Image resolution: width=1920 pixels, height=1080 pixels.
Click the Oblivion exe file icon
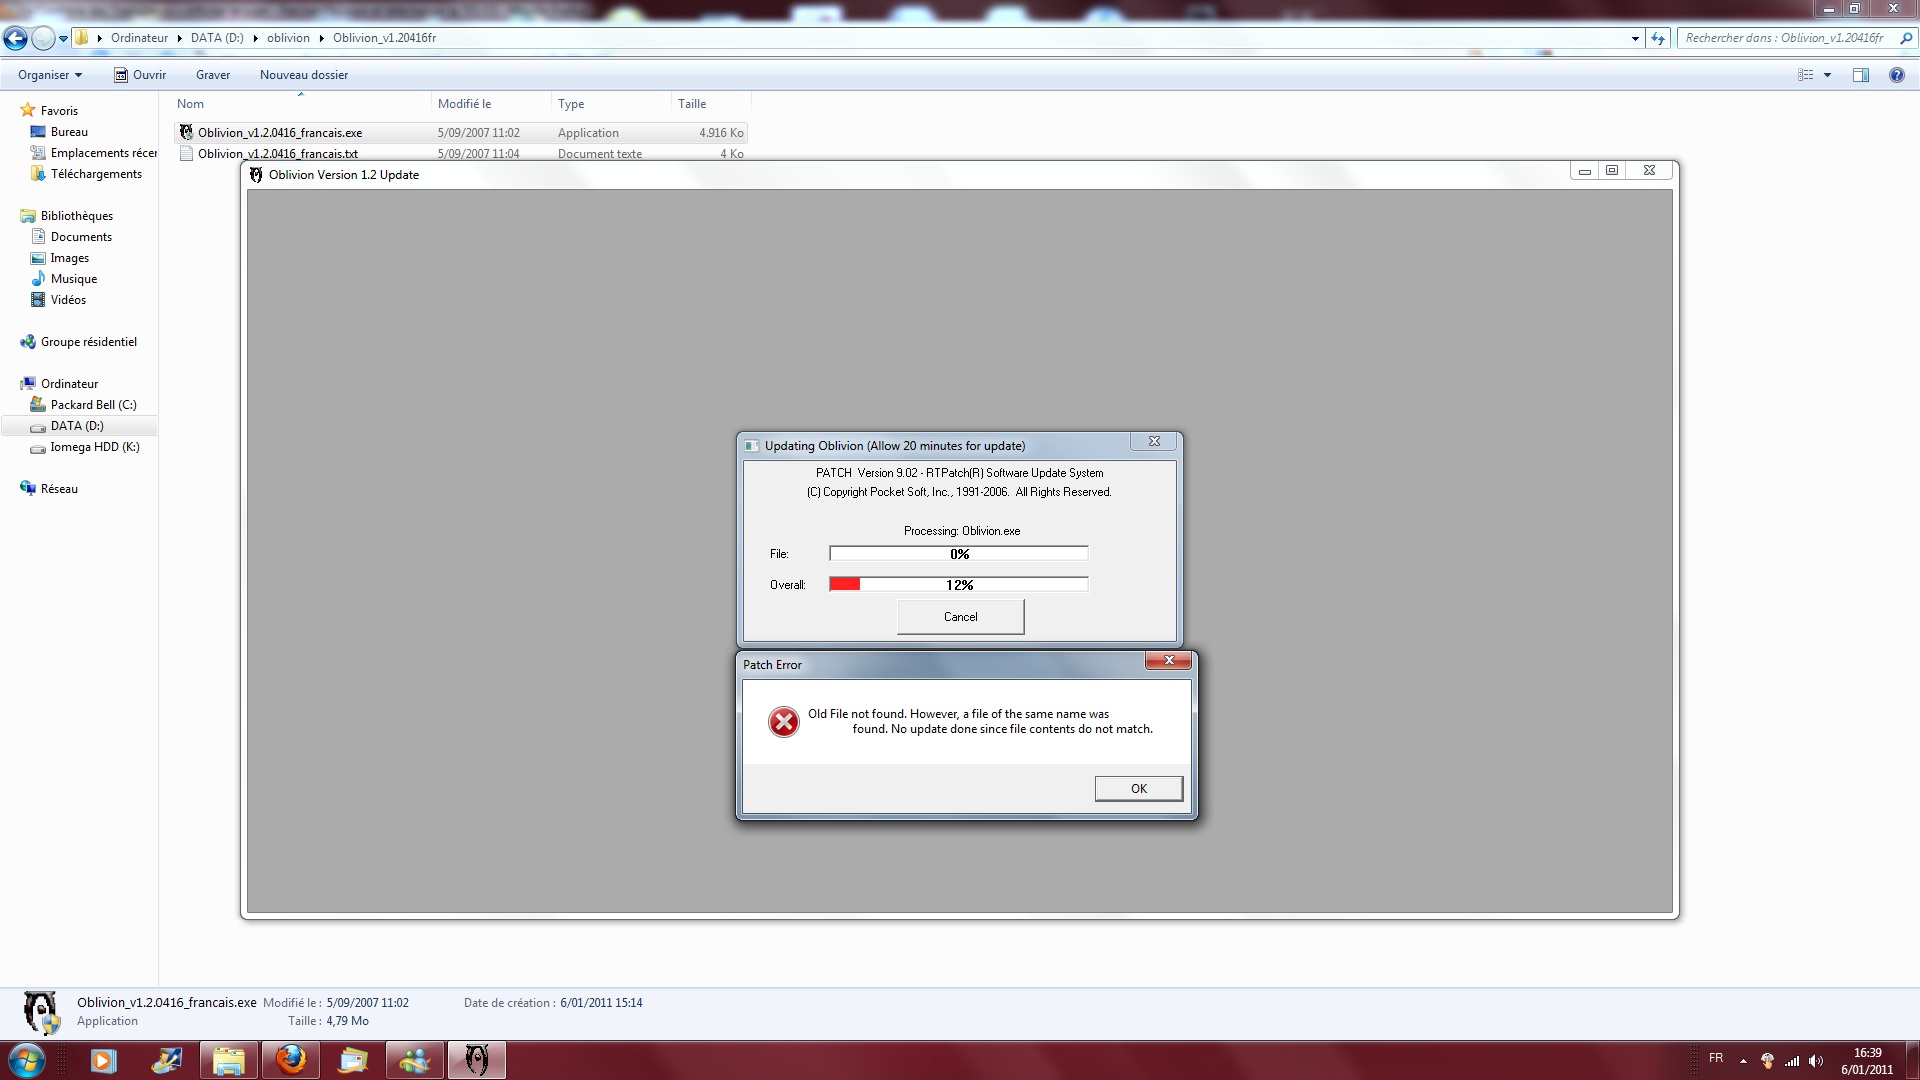click(186, 132)
